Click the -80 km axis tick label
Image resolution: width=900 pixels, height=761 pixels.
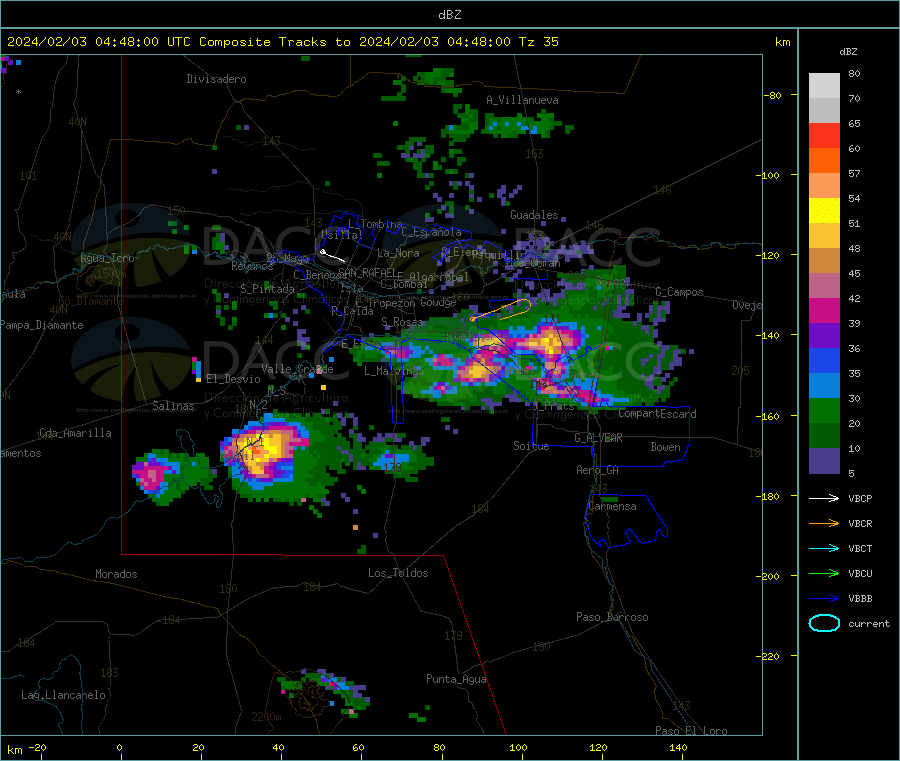(773, 95)
